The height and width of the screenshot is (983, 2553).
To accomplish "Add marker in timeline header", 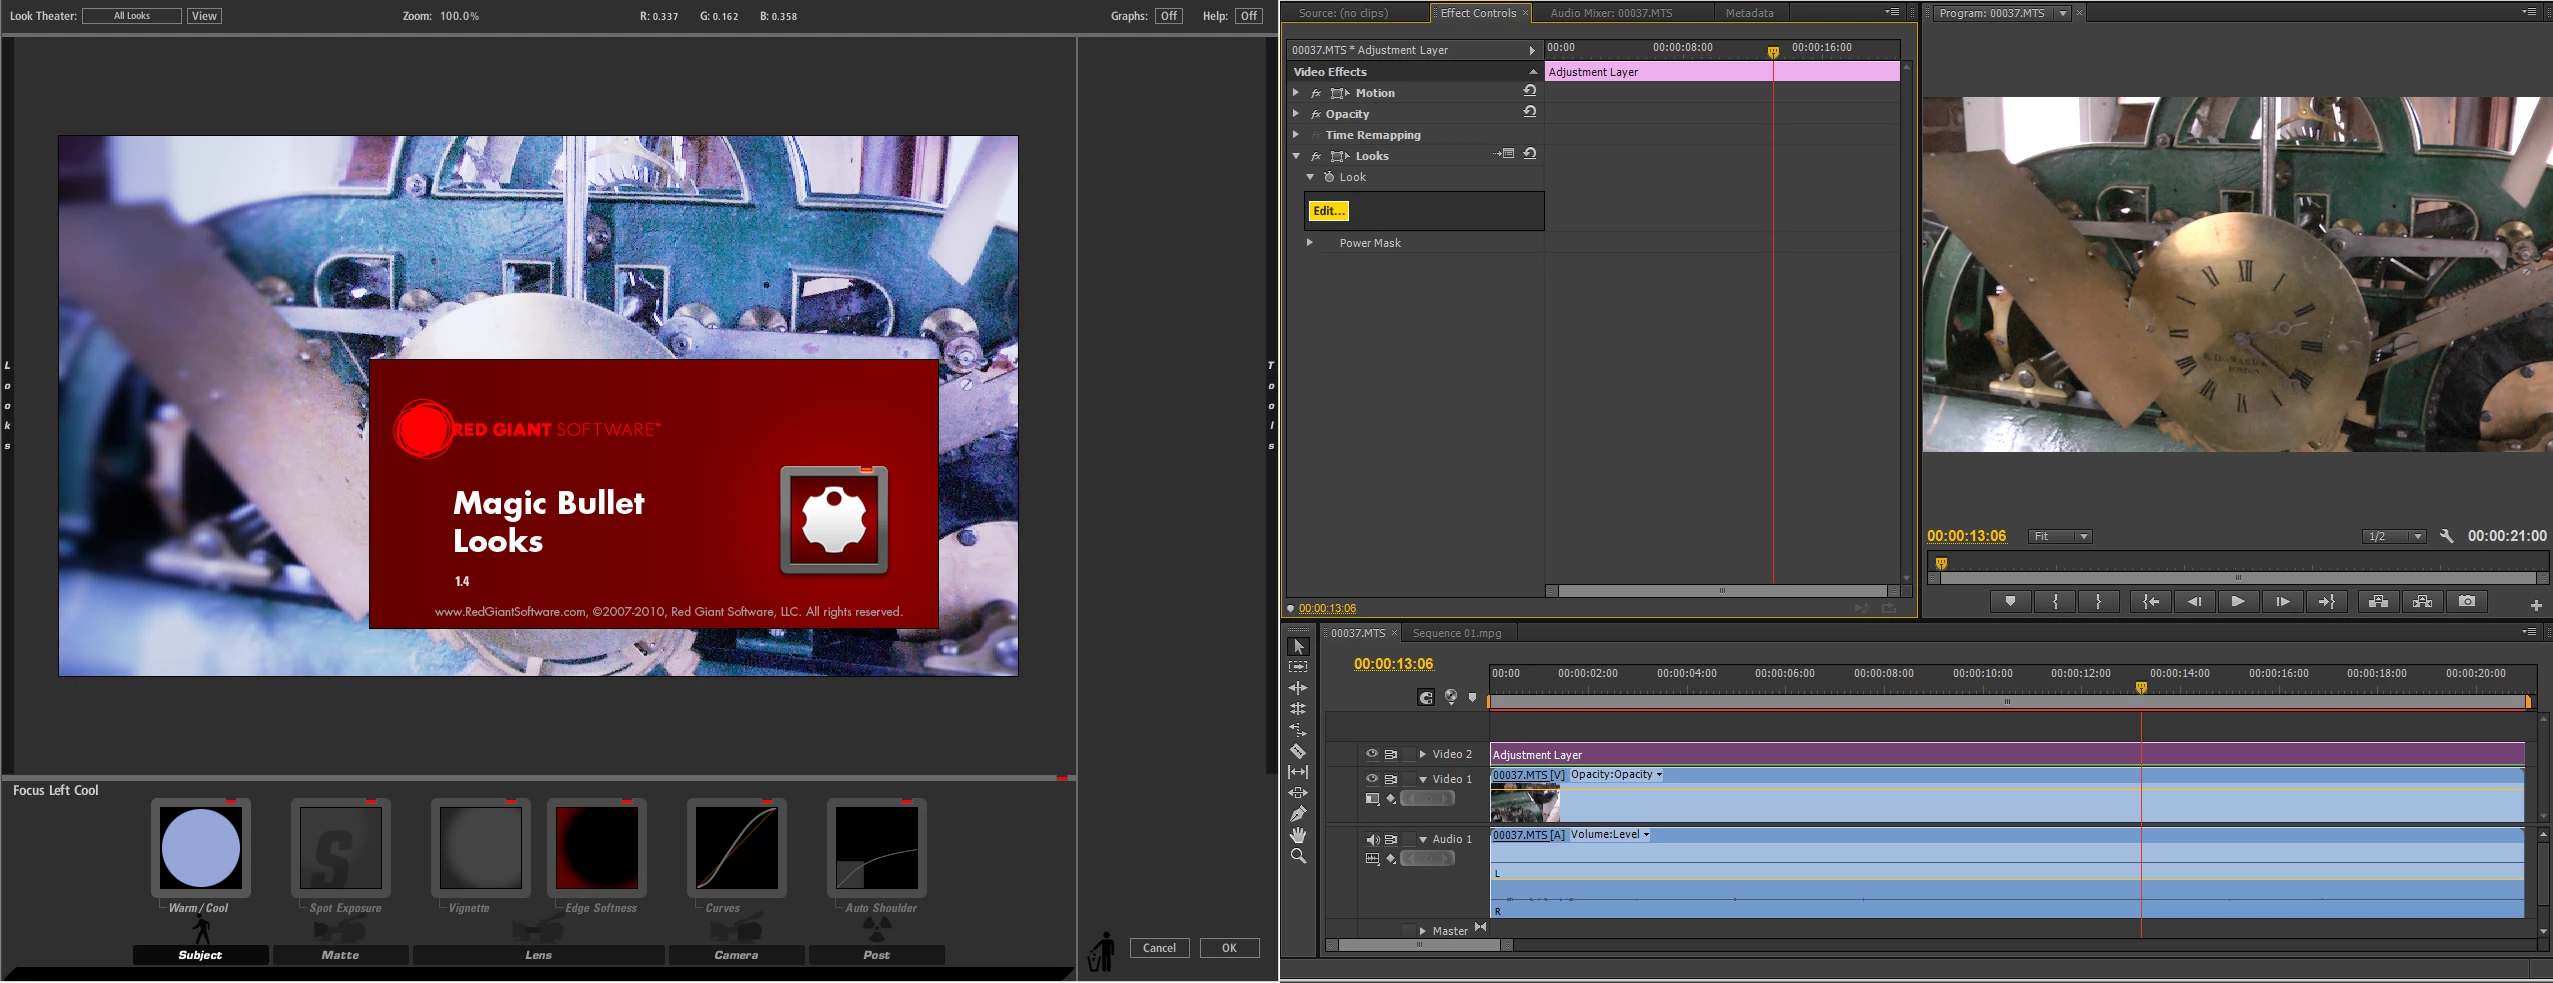I will click(1472, 697).
